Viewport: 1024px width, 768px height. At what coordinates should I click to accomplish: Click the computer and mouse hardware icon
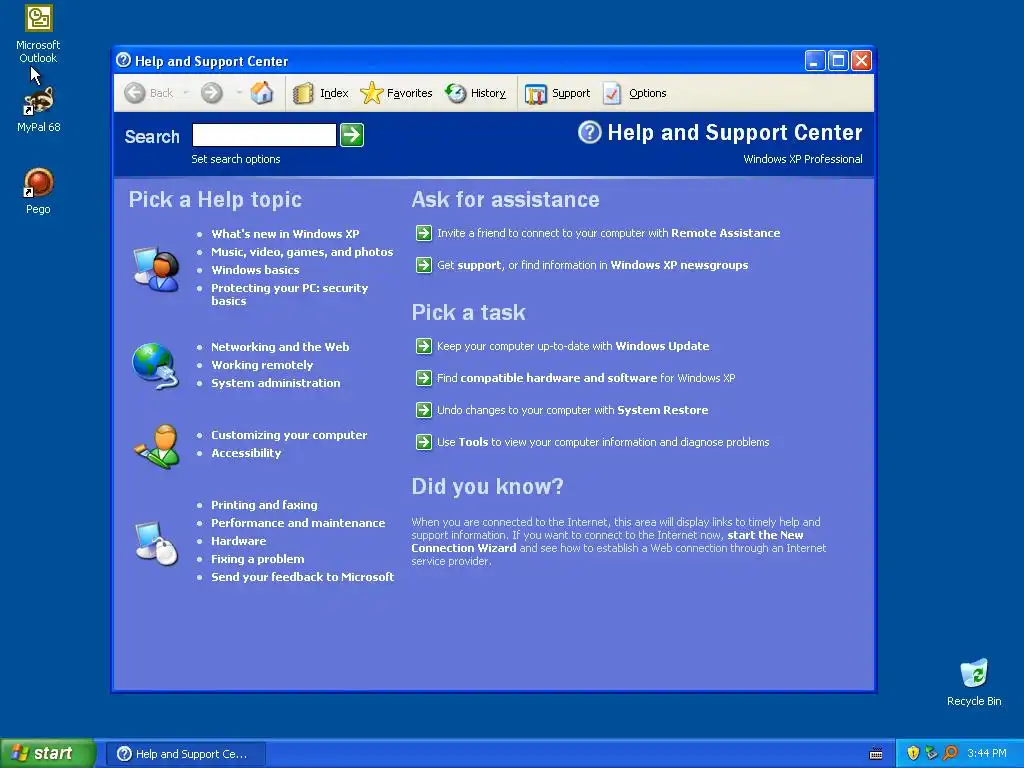pyautogui.click(x=156, y=543)
